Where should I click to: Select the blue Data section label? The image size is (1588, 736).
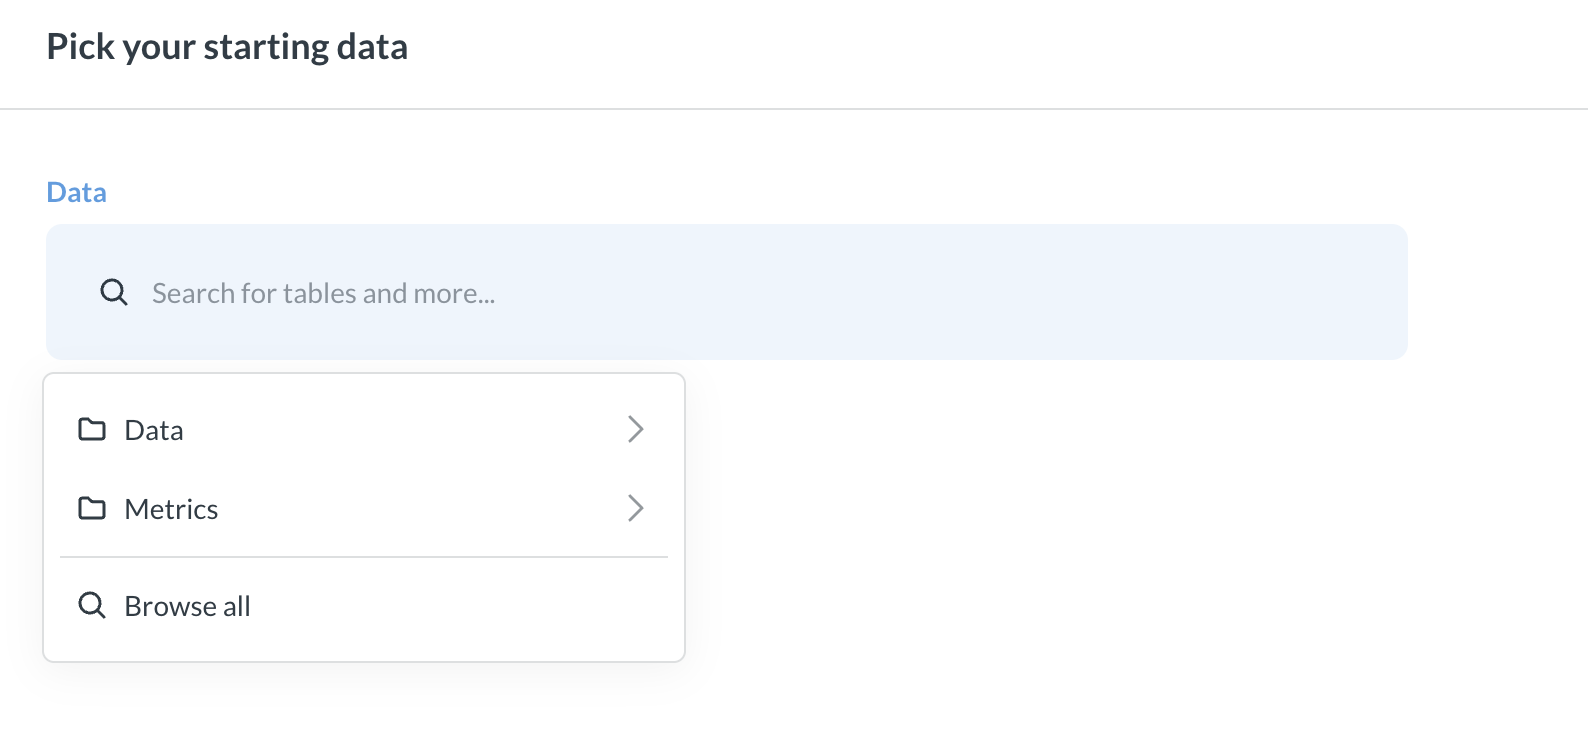point(76,191)
